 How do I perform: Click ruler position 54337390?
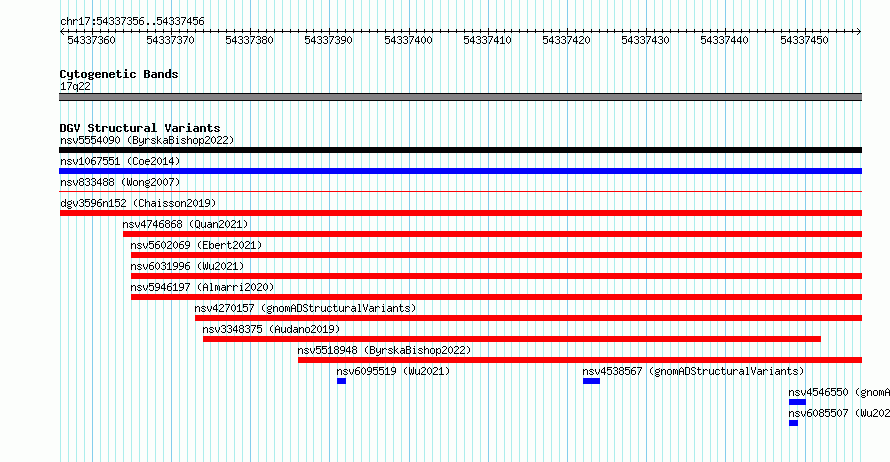(329, 40)
